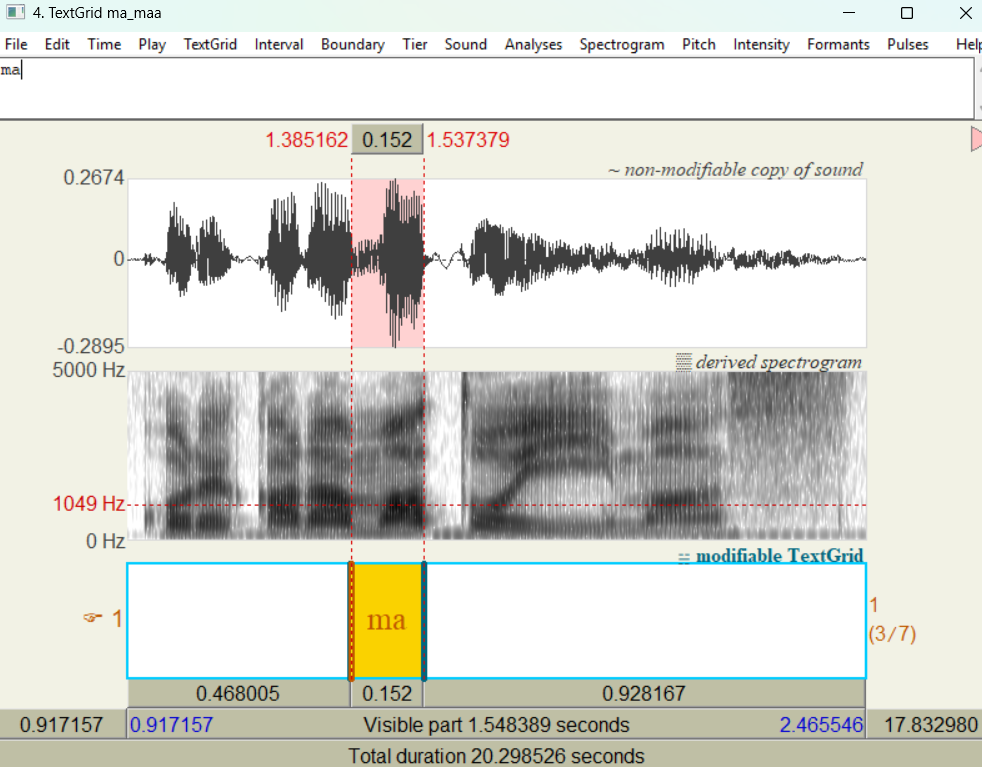Open the Sound menu
Image resolution: width=982 pixels, height=767 pixels.
[465, 44]
